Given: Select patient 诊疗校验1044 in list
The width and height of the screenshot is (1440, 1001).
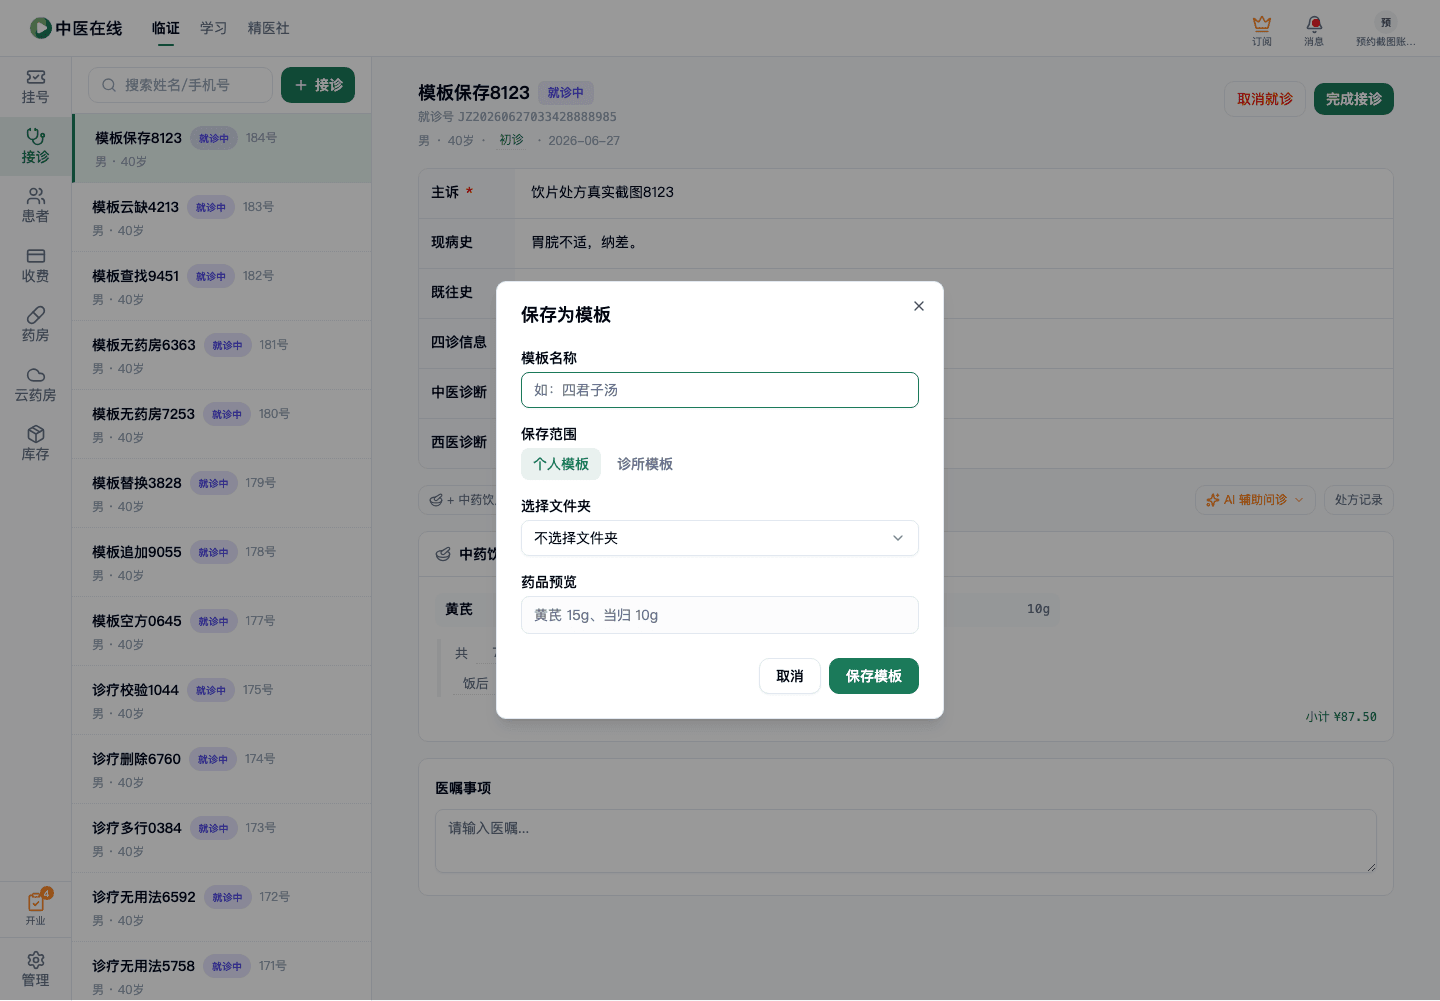Looking at the screenshot, I should pyautogui.click(x=222, y=700).
